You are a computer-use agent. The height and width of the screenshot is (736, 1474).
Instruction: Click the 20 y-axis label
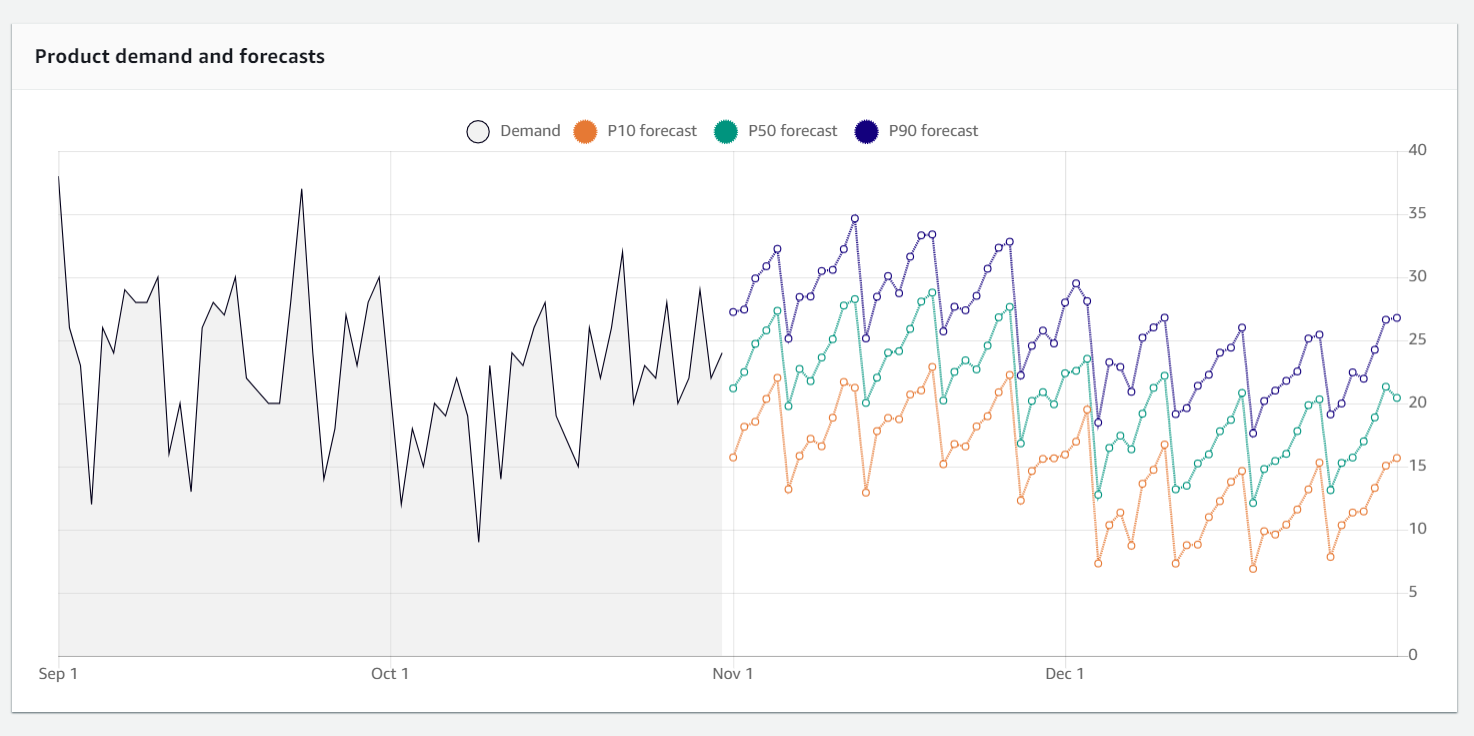tap(1417, 402)
